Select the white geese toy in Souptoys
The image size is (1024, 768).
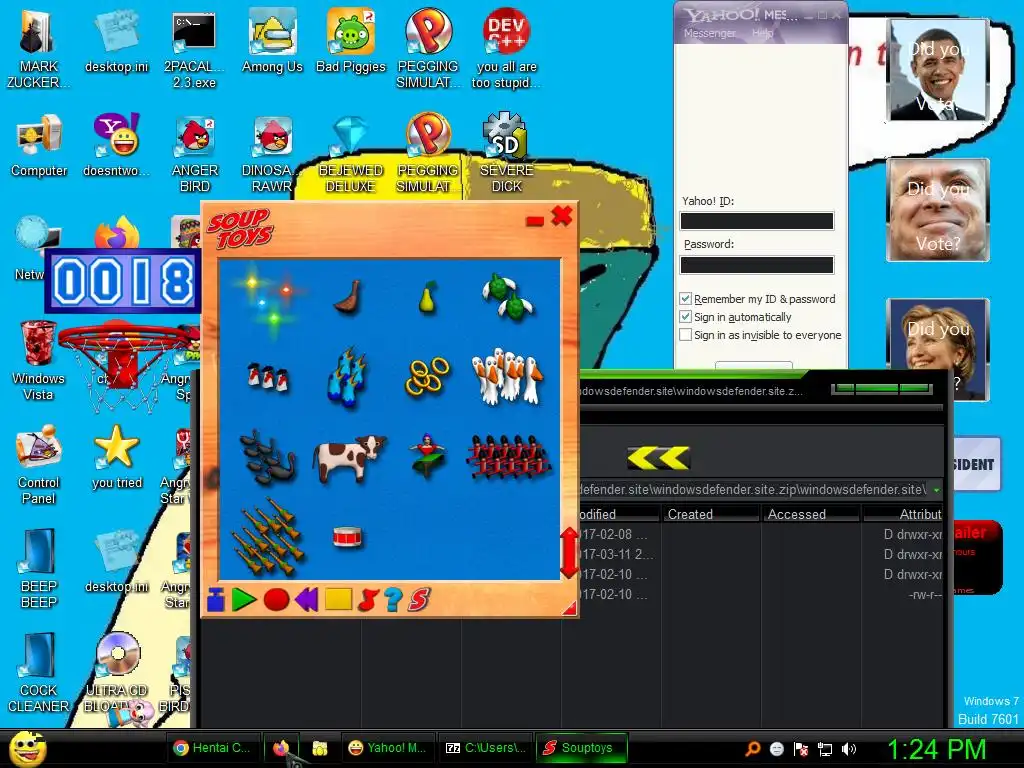click(x=507, y=376)
